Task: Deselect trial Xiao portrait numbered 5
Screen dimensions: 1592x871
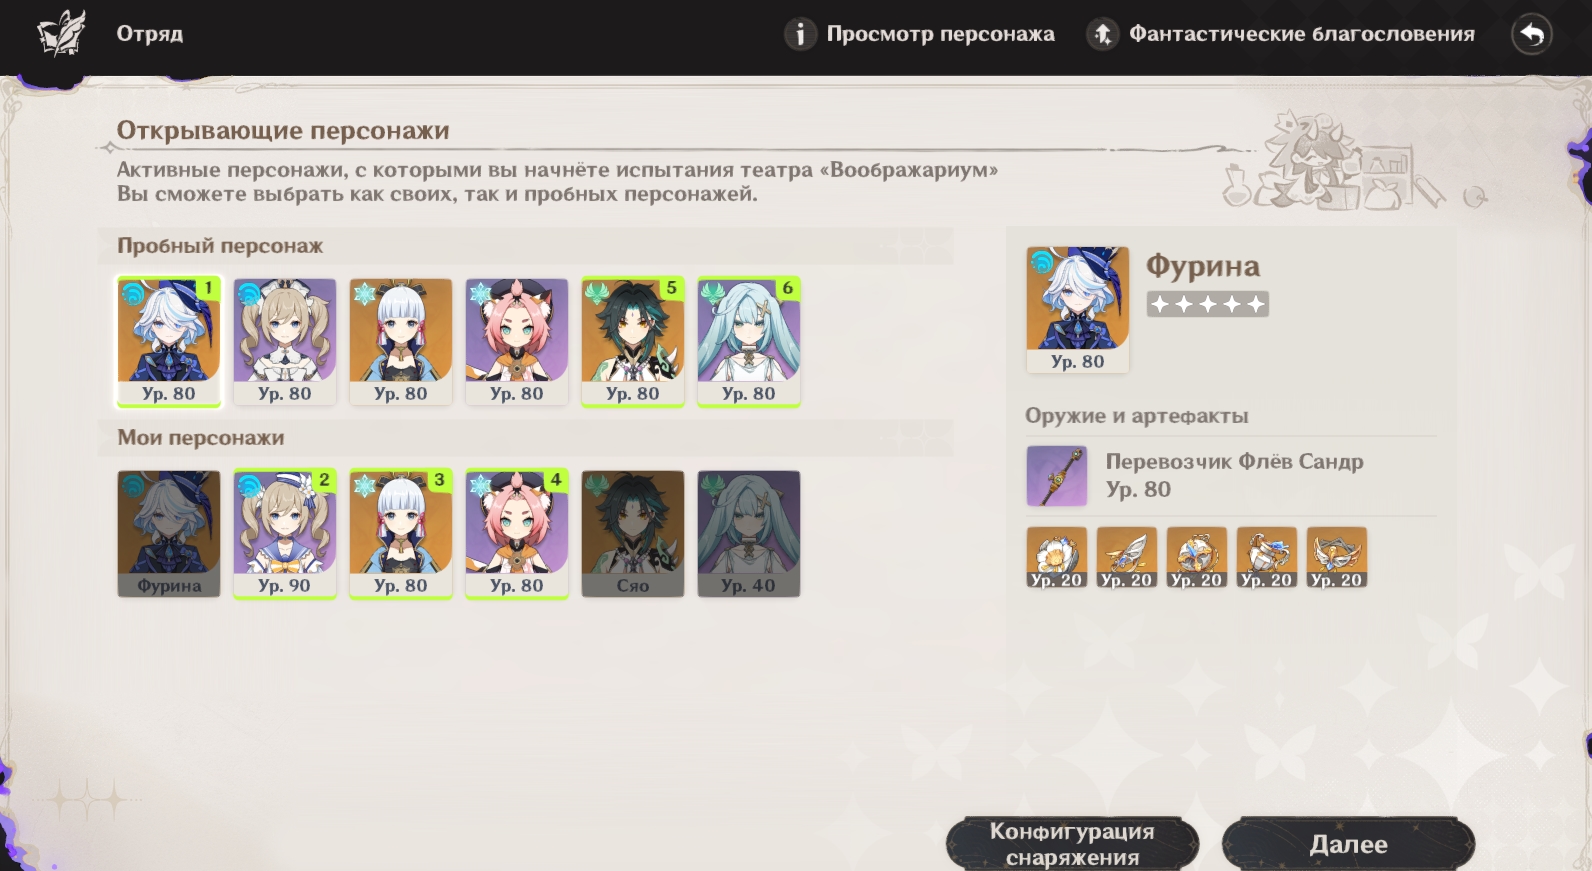Action: tap(633, 342)
